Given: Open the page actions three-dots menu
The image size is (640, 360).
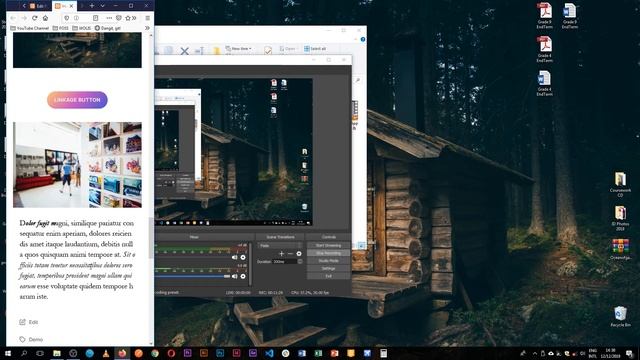Looking at the screenshot, I should coord(109,18).
